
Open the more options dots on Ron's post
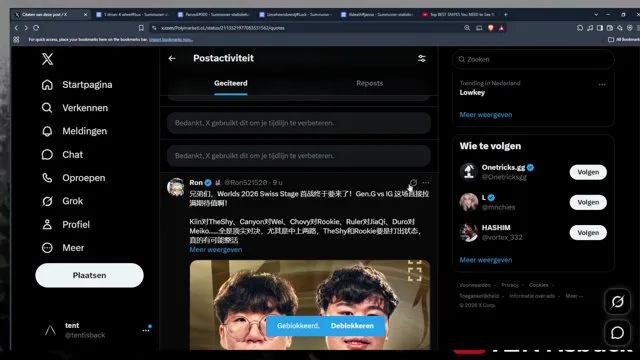tap(426, 182)
